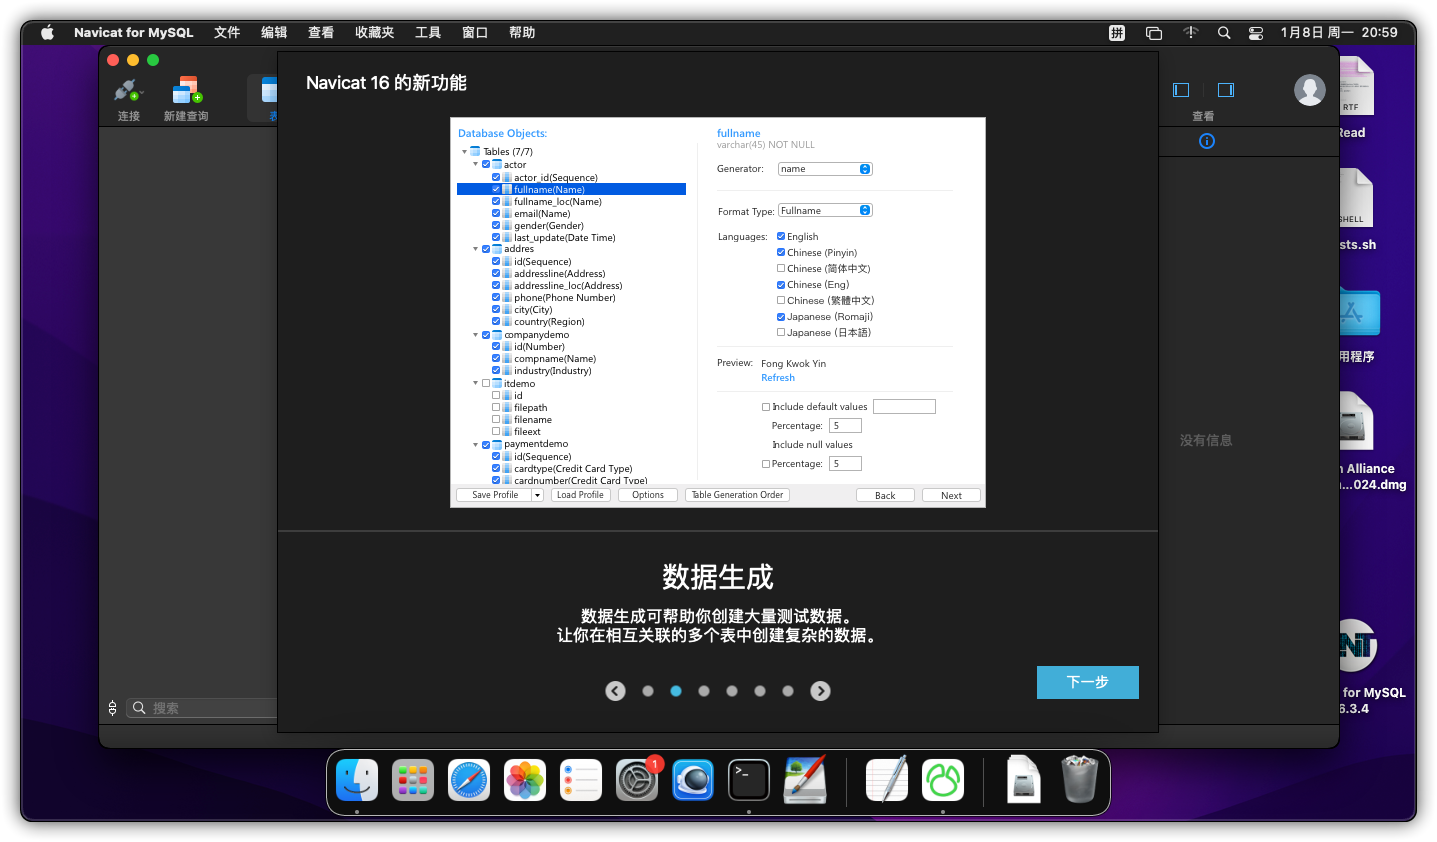
Task: Open Control Center in menu bar
Action: pos(1256,33)
